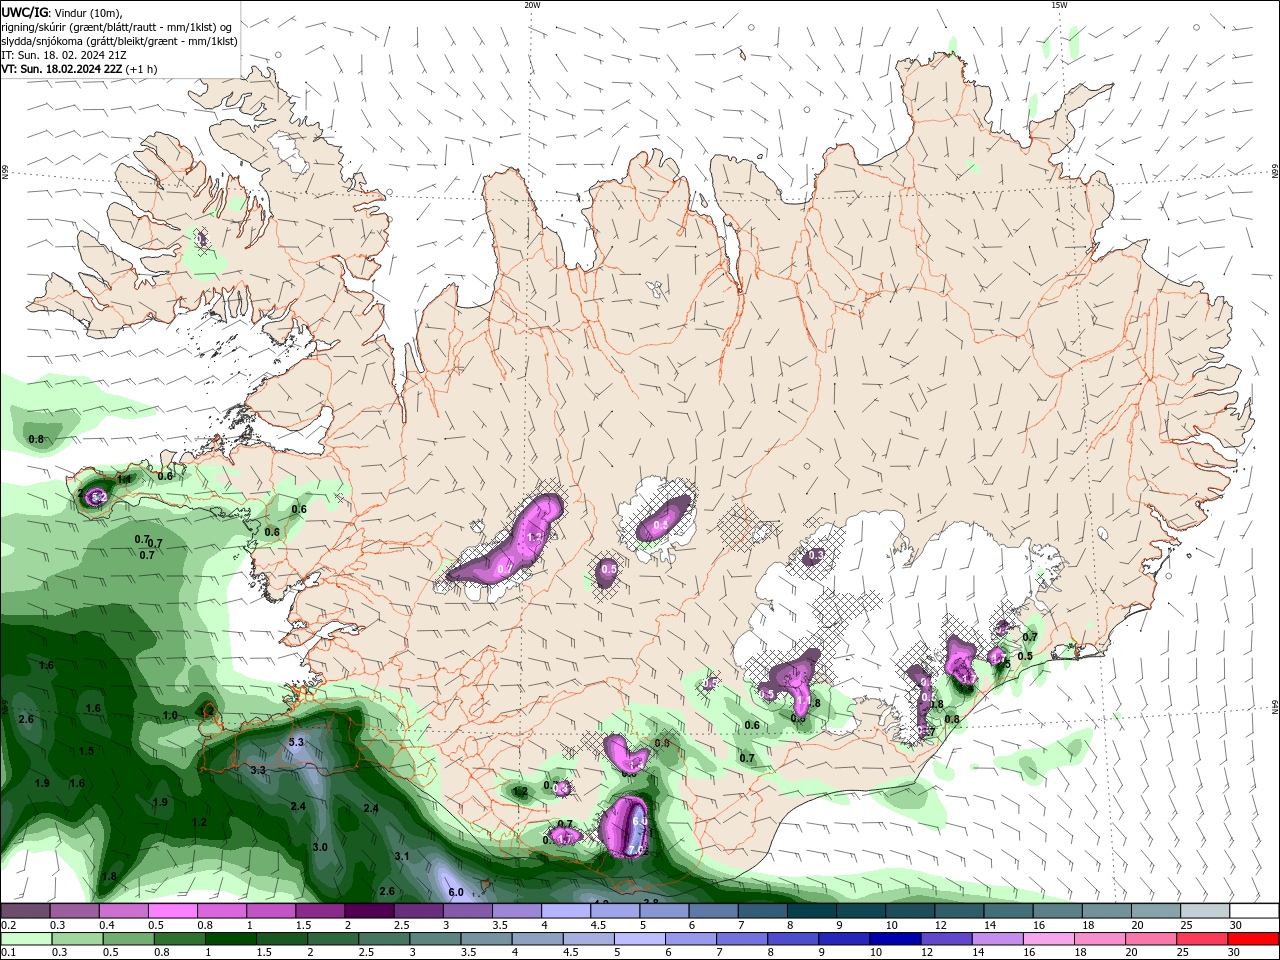The width and height of the screenshot is (1280, 960).
Task: Click the bright pink 0.5 top-row legend swatch
Action: coord(172,911)
